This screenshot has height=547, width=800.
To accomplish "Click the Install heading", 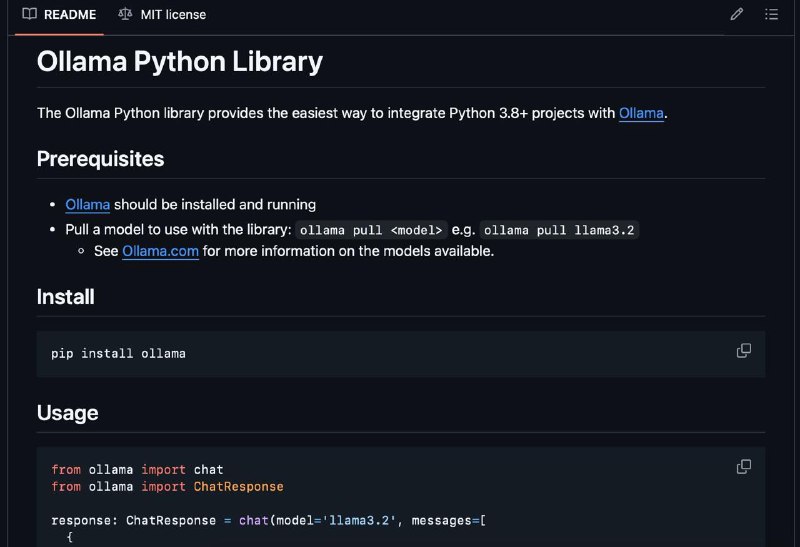I will coord(65,297).
